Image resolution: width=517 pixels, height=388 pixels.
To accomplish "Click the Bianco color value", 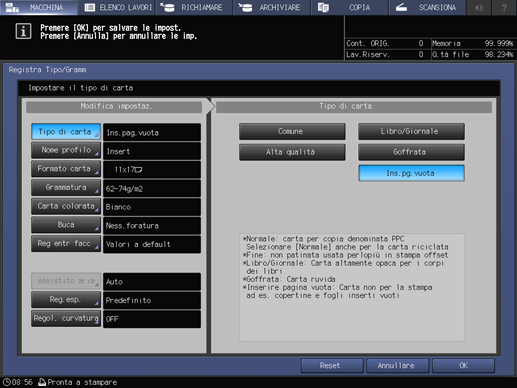I will [152, 207].
